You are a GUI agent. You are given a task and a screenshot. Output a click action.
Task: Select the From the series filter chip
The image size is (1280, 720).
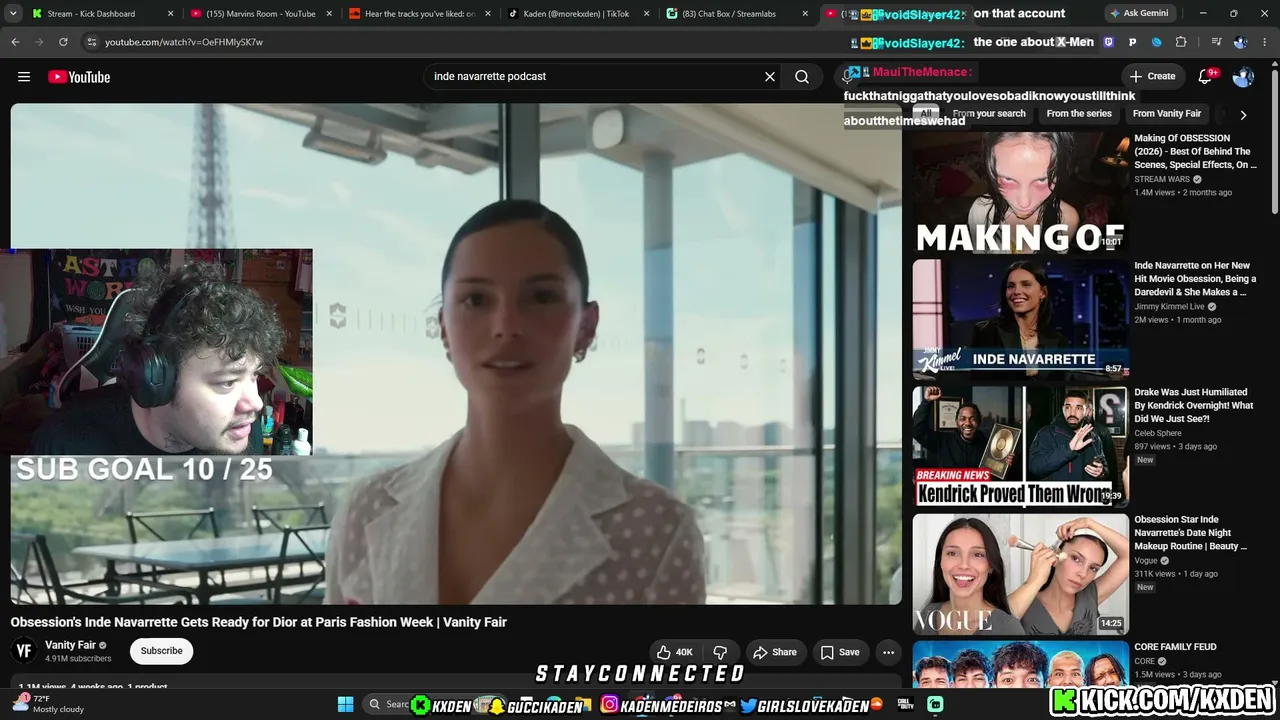point(1079,114)
